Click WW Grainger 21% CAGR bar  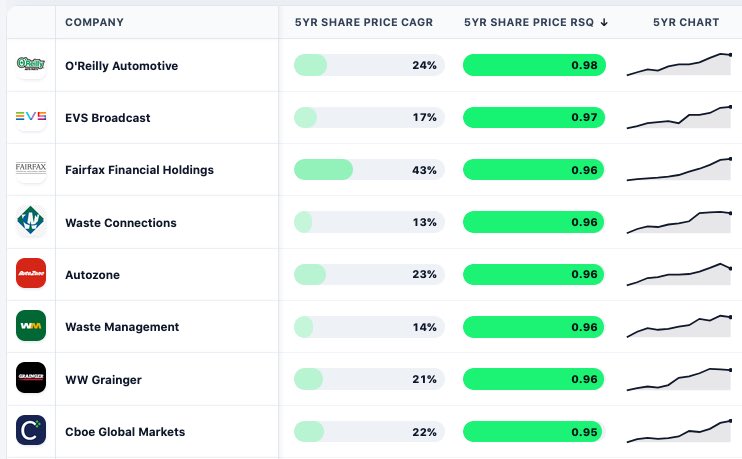[x=367, y=379]
